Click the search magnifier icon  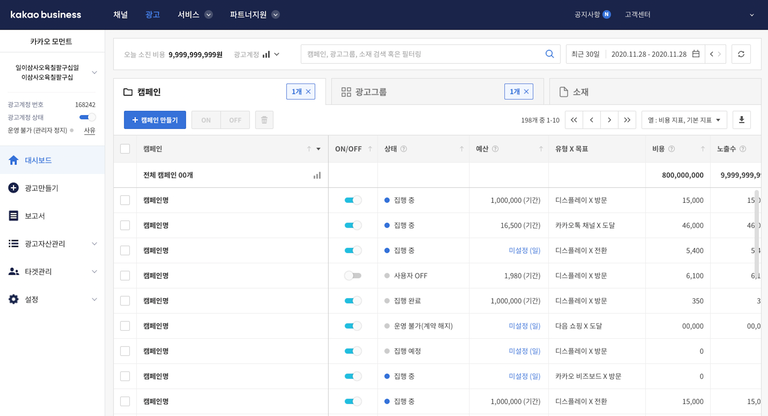[x=549, y=54]
